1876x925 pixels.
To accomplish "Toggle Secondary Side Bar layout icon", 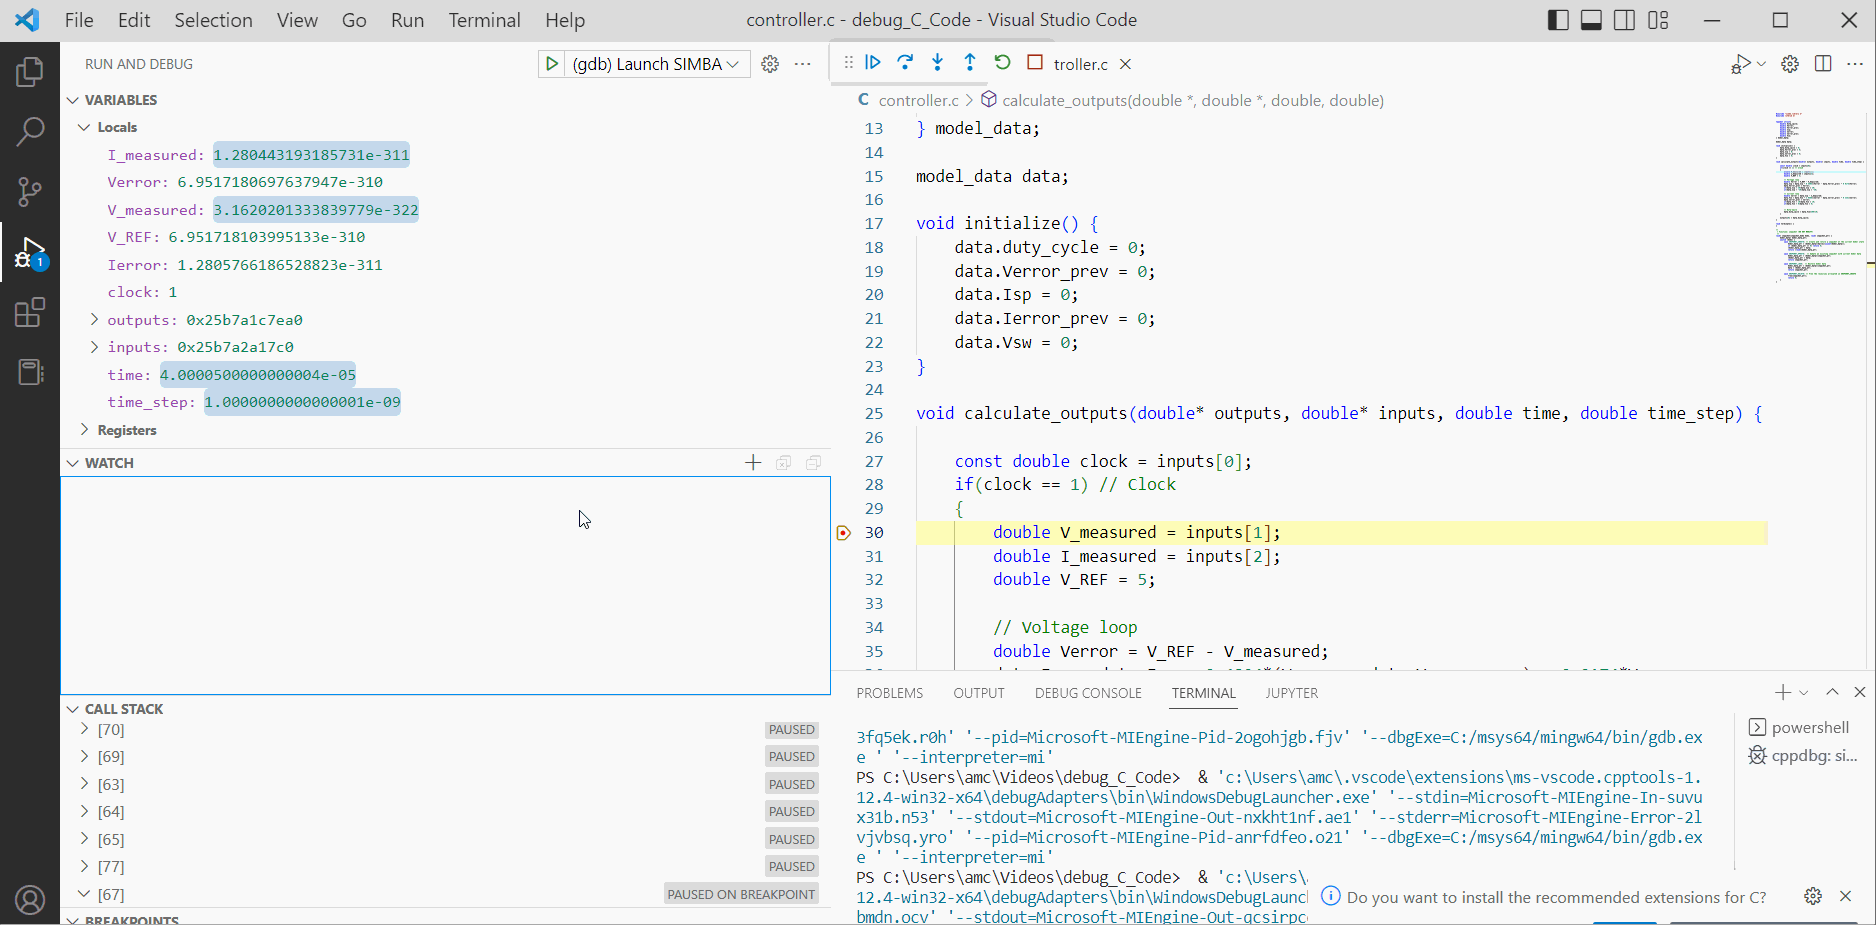I will (x=1625, y=20).
